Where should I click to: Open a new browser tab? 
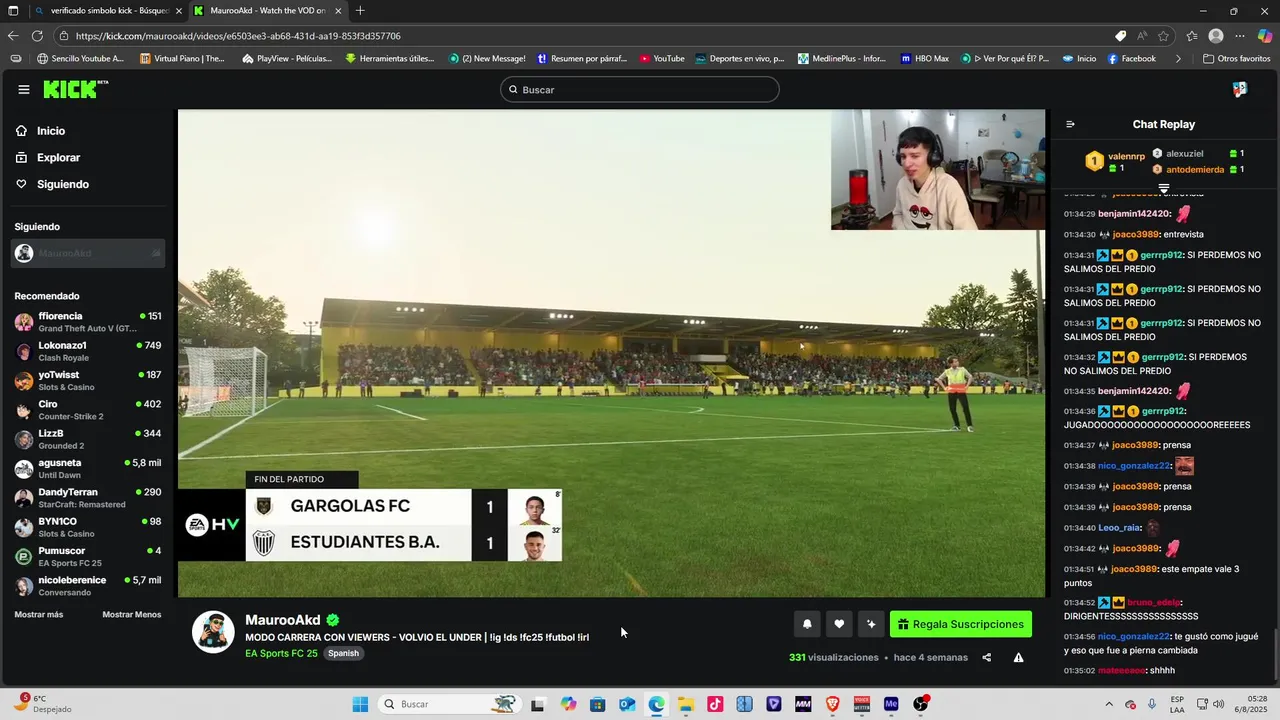360,11
